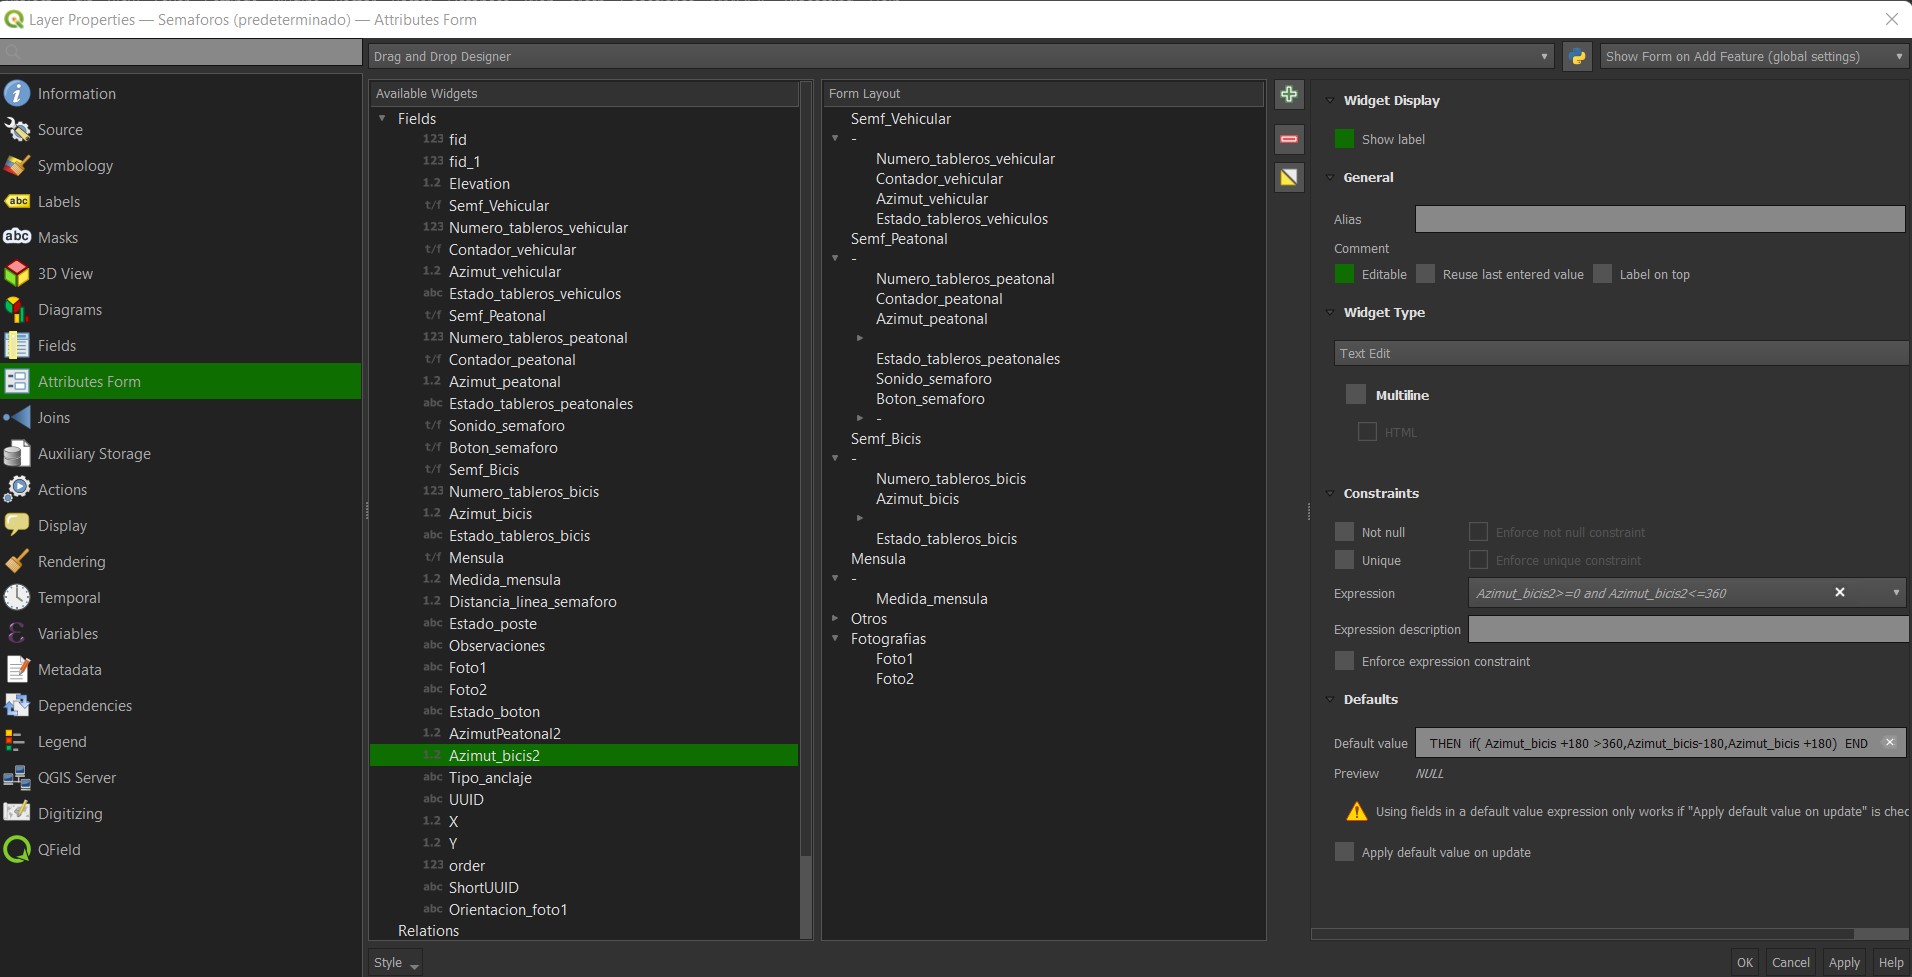Open the Diagrams section icon
Image resolution: width=1912 pixels, height=977 pixels.
click(17, 309)
